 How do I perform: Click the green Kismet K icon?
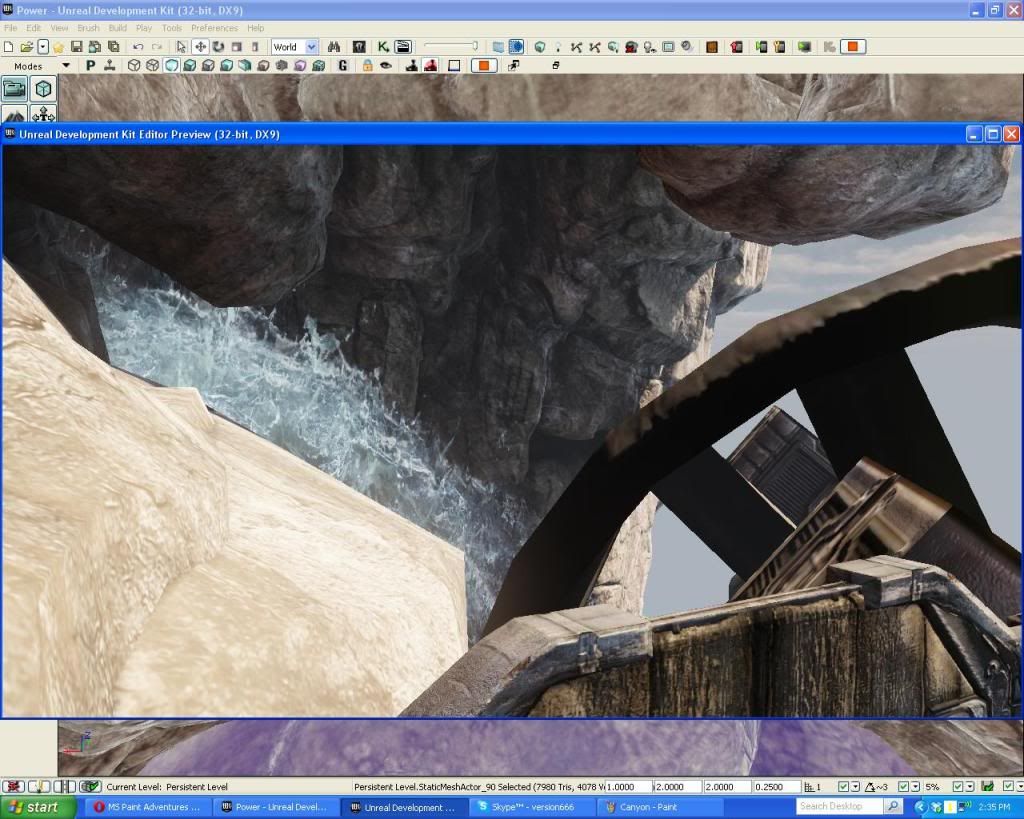coord(383,47)
